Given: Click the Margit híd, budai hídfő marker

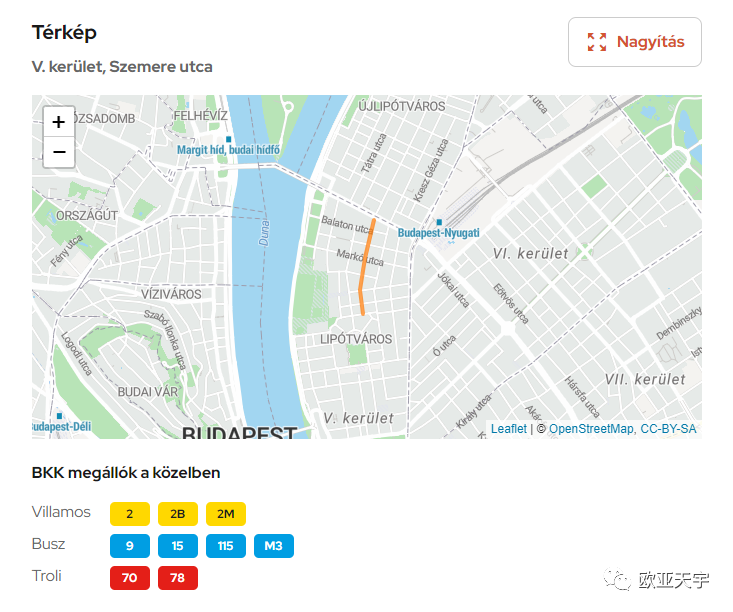Looking at the screenshot, I should [x=229, y=139].
